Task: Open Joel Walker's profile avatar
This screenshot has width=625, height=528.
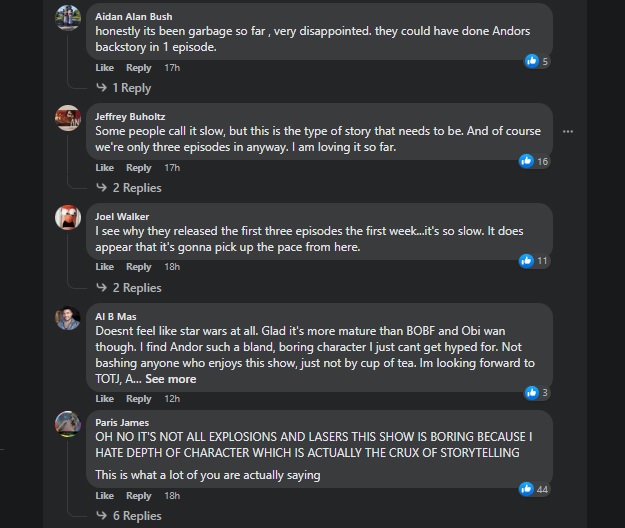Action: coord(68,217)
